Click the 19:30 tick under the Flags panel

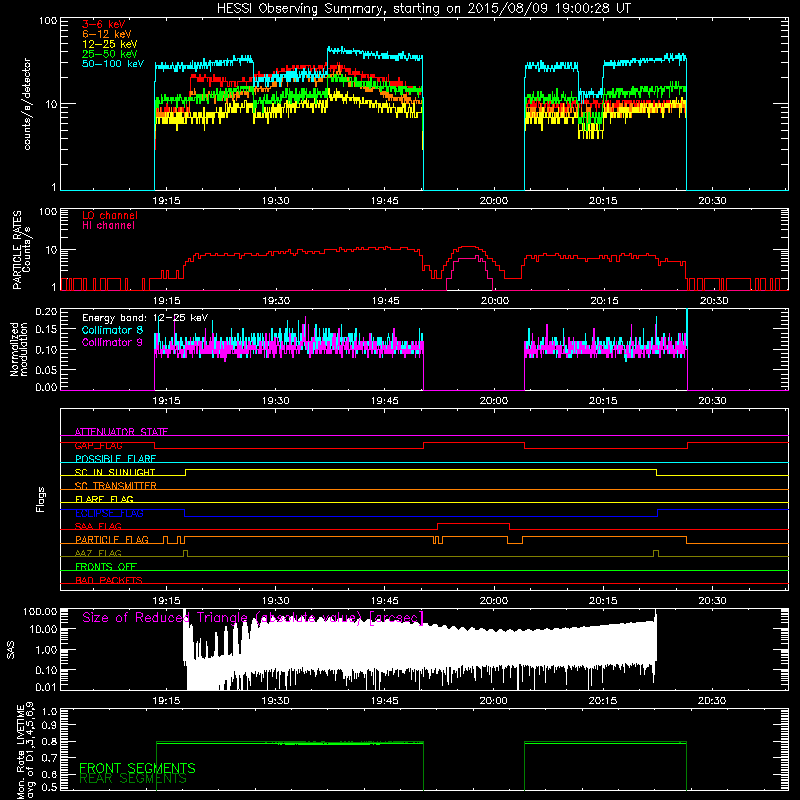pyautogui.click(x=276, y=601)
